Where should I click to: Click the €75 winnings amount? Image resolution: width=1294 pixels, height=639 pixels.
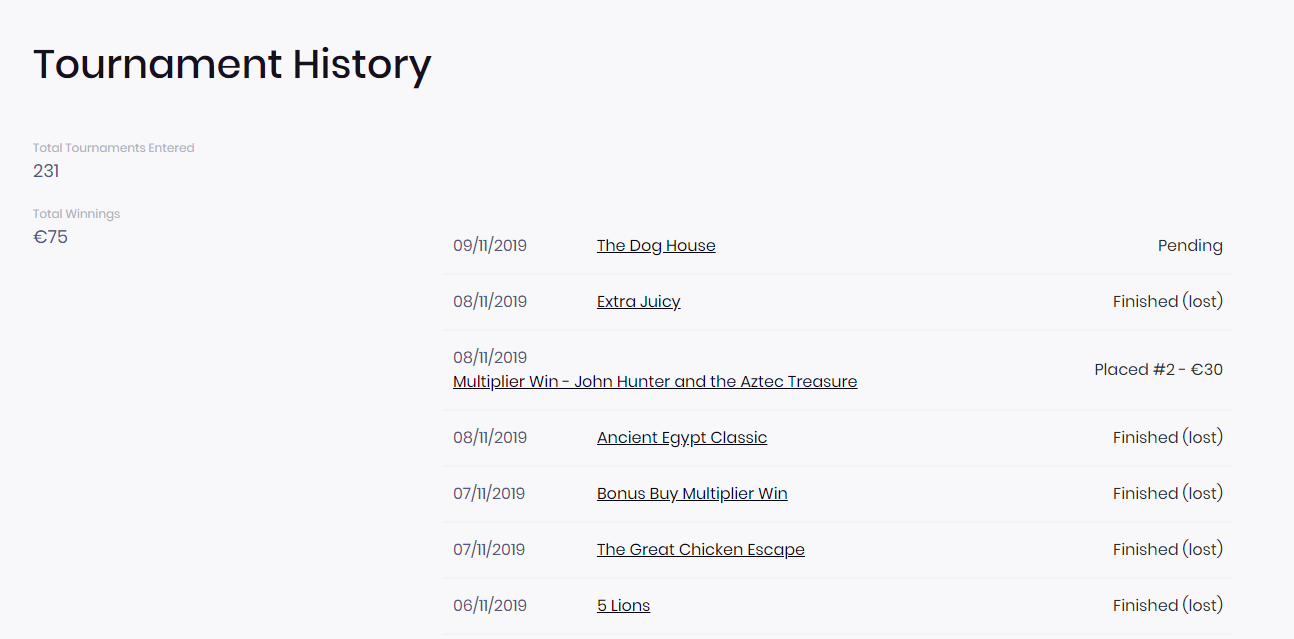click(x=50, y=237)
